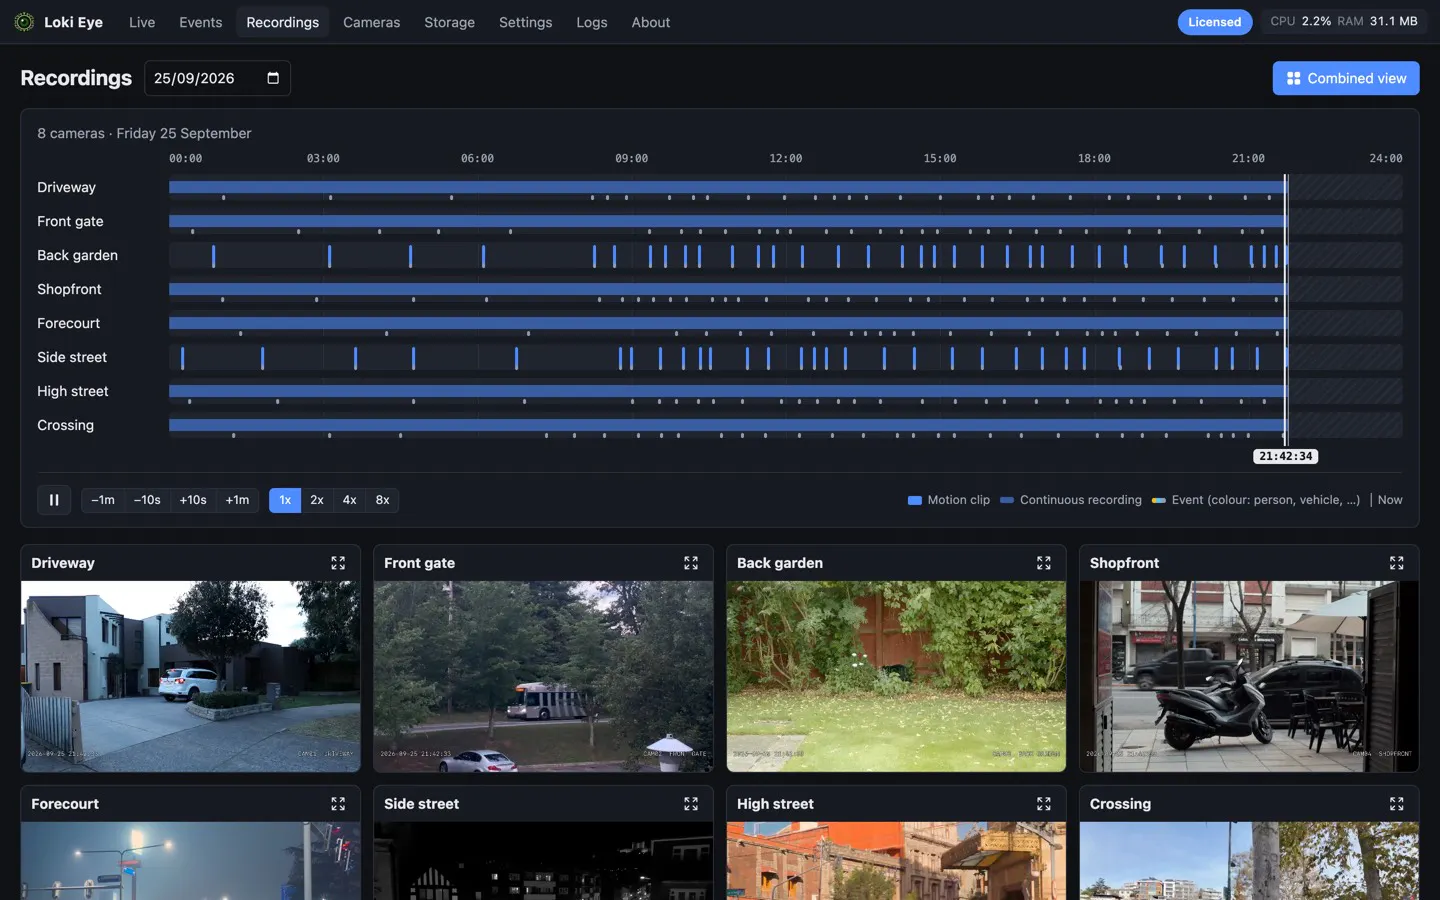The image size is (1440, 900).
Task: Expand High street camera to fullscreen
Action: point(1044,804)
